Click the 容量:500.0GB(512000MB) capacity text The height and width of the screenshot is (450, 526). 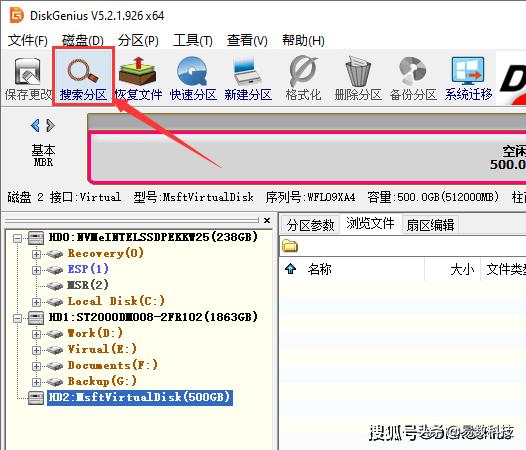pos(433,197)
